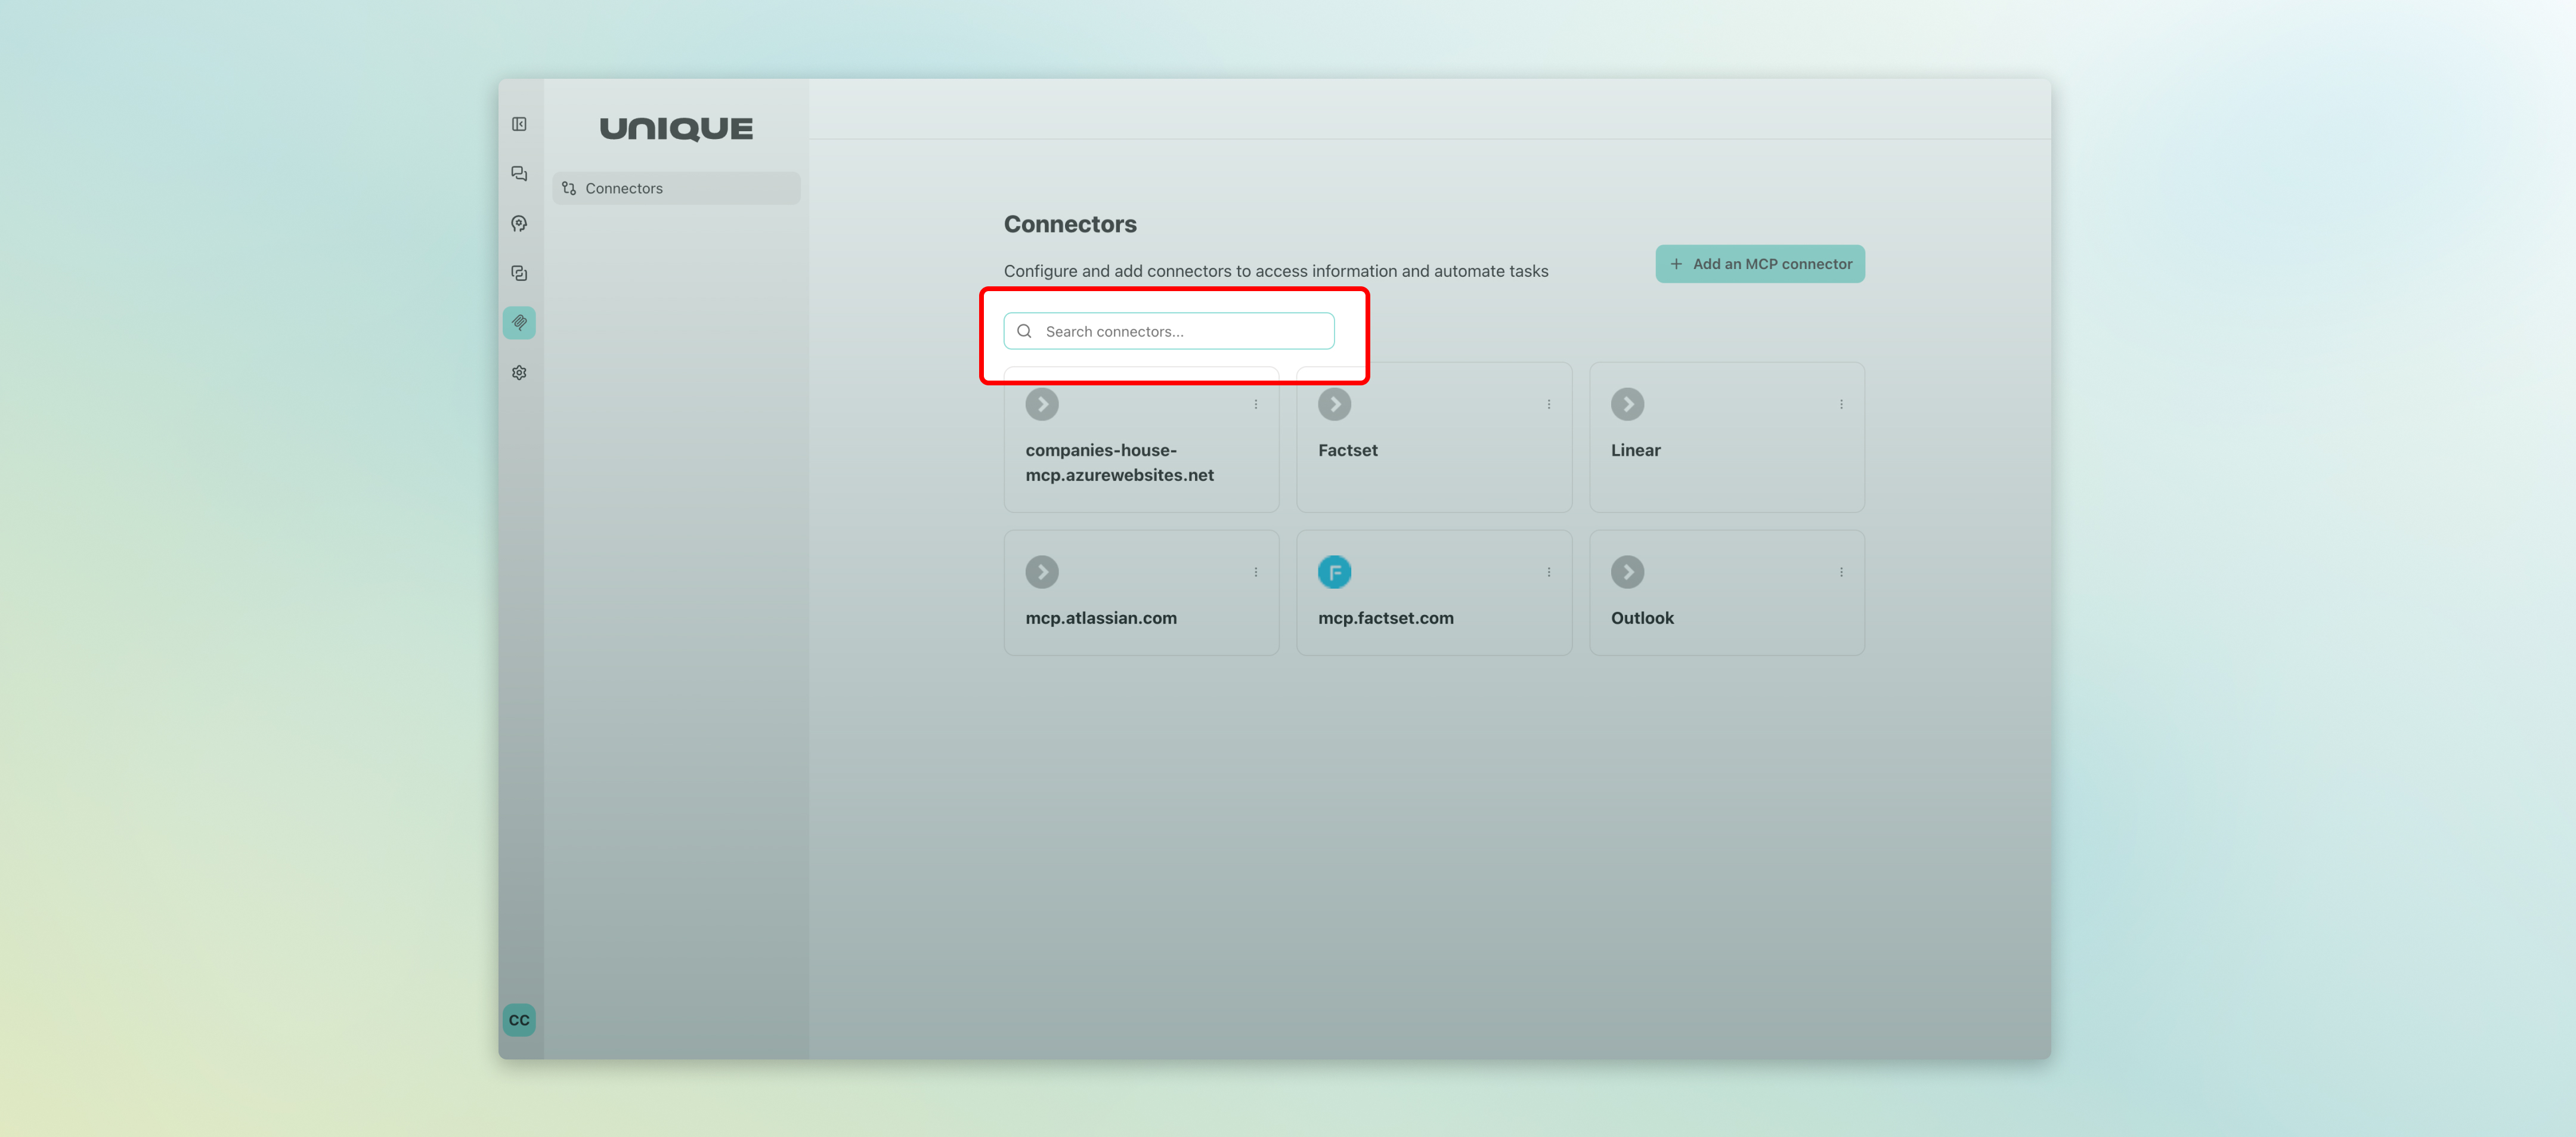Open the settings gear icon
2576x1137 pixels.
(519, 373)
